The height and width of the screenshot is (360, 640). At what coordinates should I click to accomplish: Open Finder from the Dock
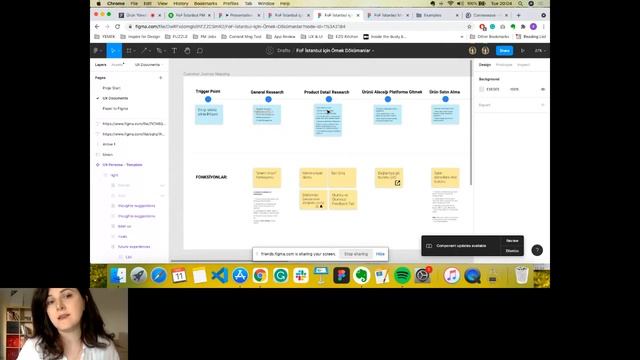coord(118,276)
